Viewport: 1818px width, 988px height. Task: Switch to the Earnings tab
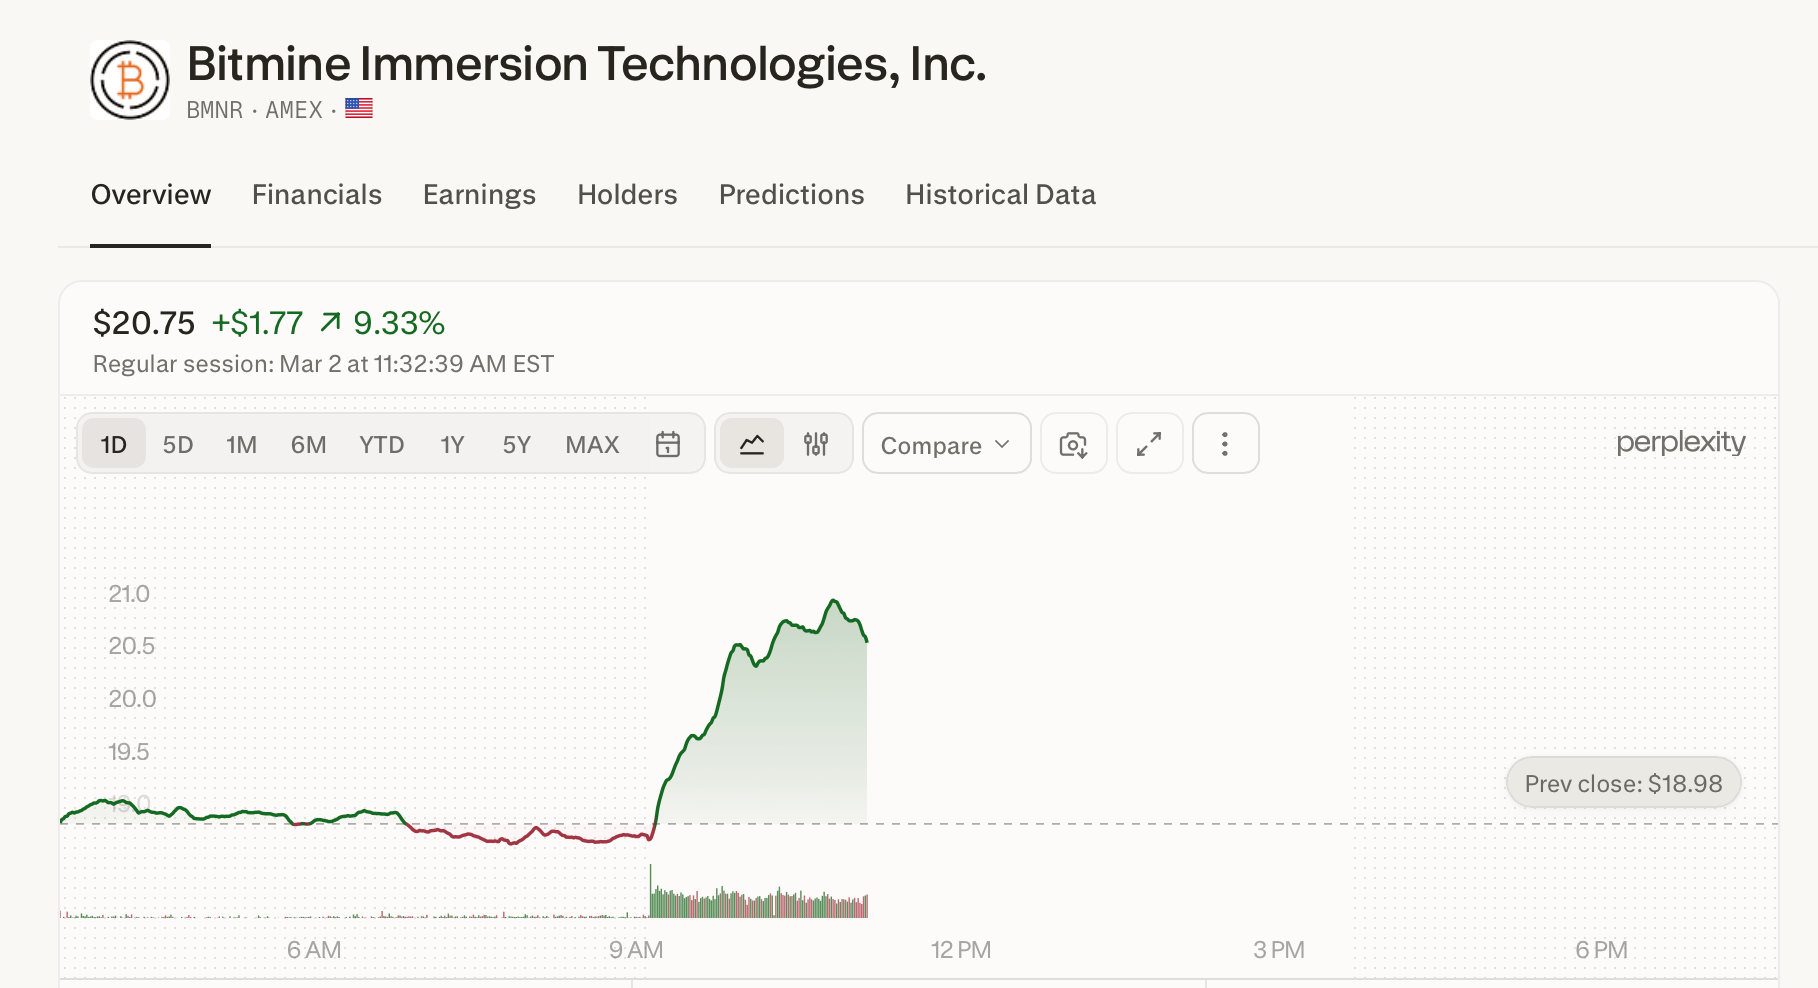coord(479,194)
